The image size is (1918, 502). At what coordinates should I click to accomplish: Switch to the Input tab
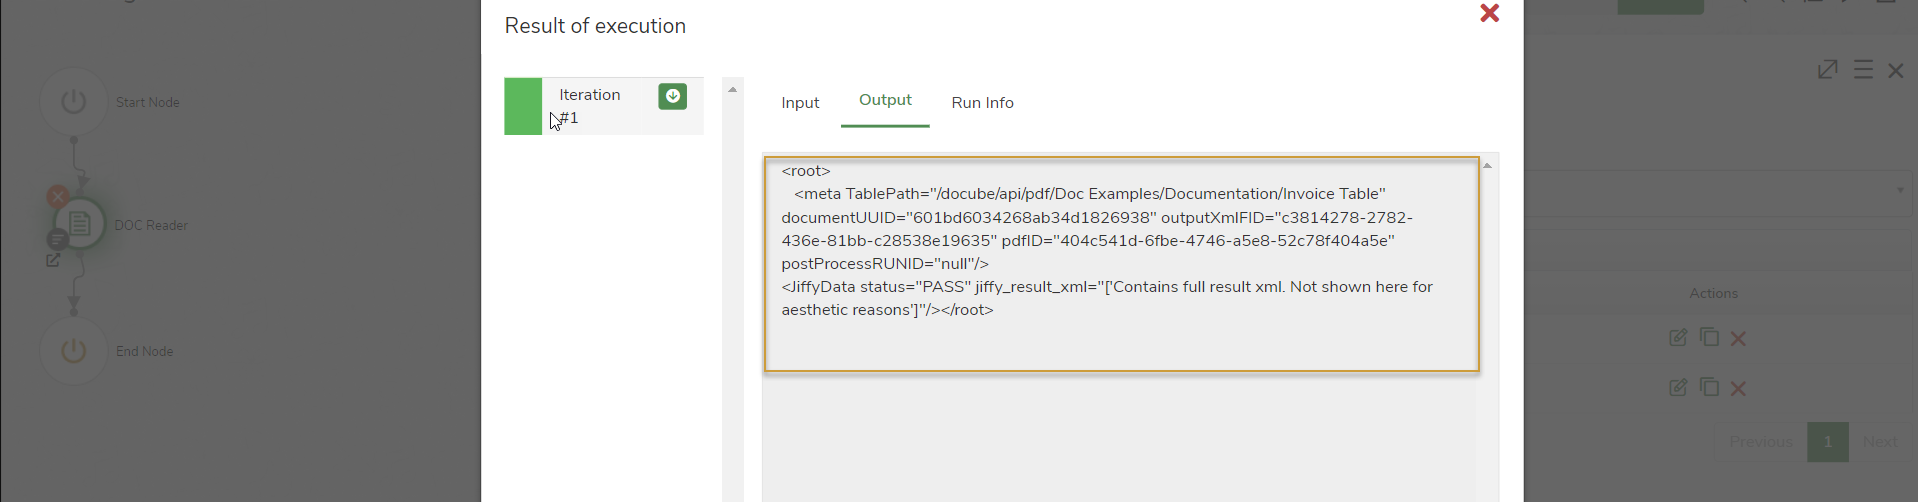(800, 103)
